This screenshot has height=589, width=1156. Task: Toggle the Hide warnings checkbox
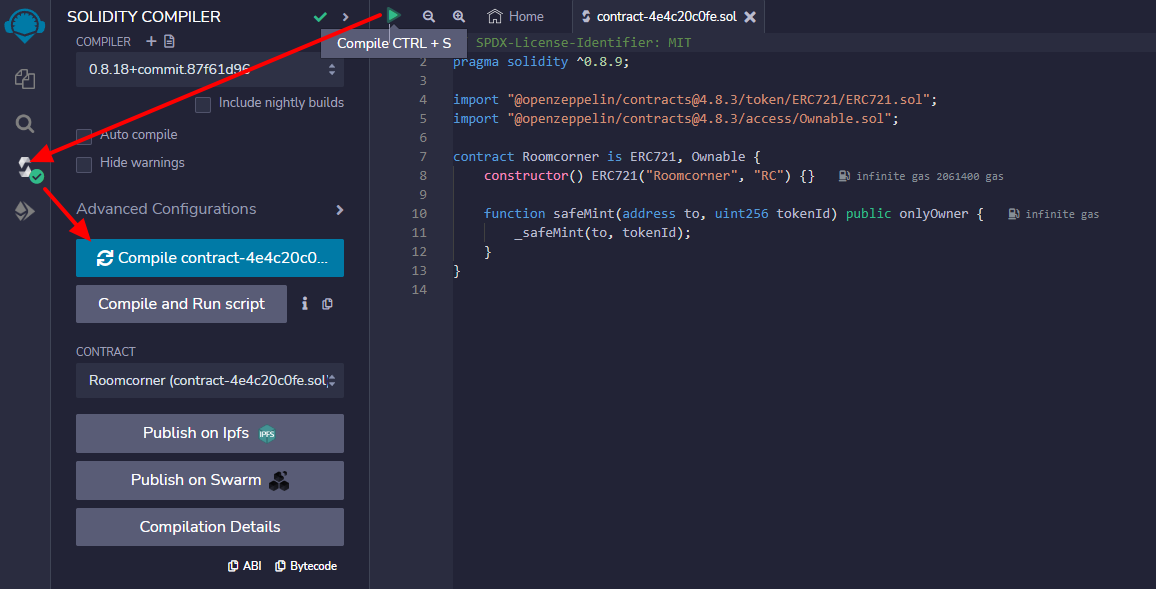tap(84, 164)
